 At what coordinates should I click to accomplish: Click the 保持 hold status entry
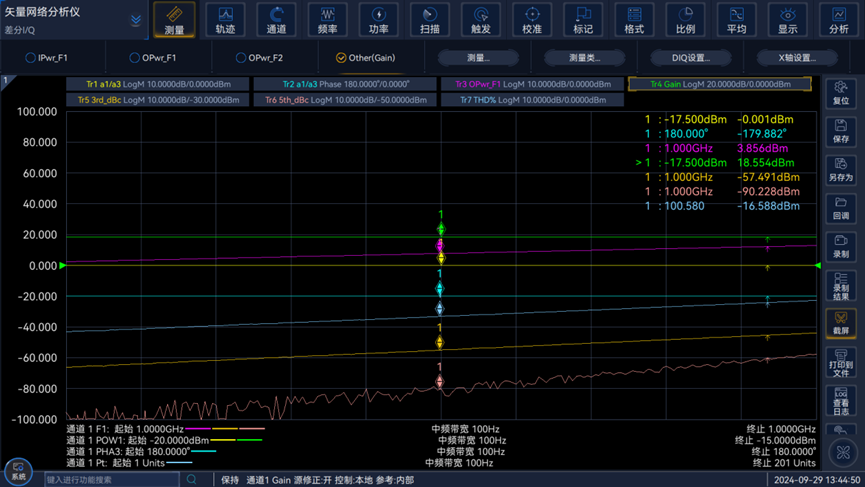click(230, 480)
